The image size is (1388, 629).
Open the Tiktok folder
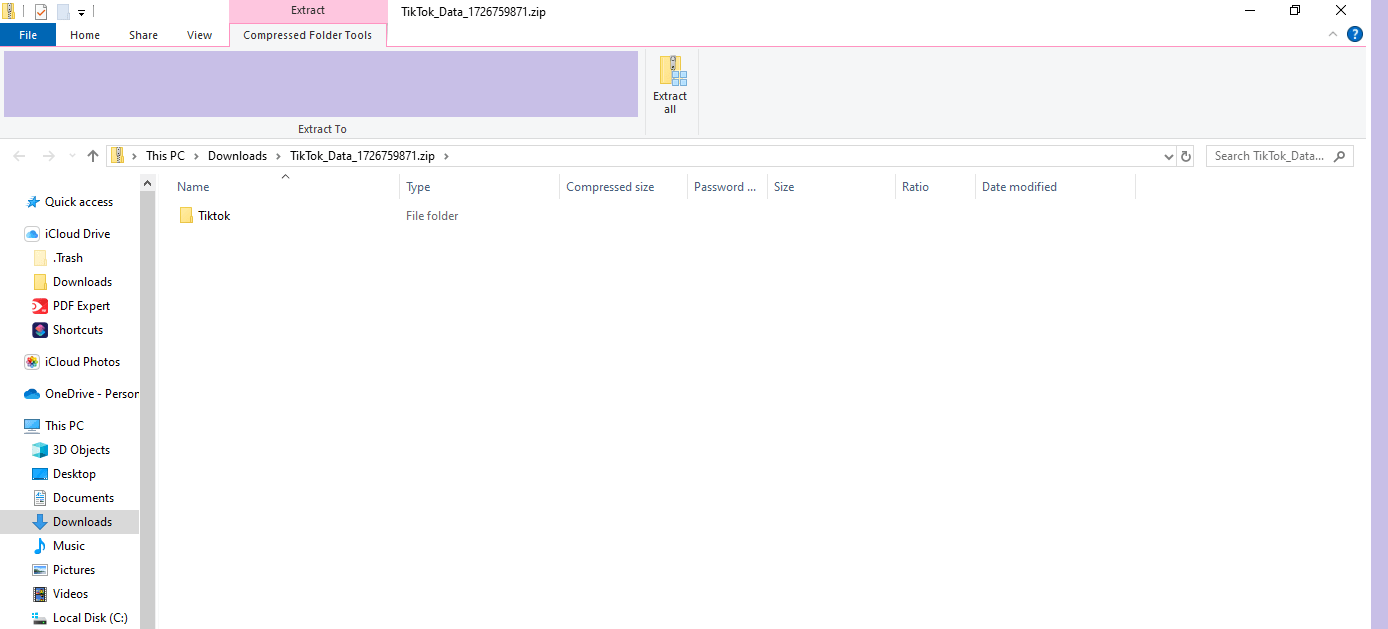pos(213,216)
